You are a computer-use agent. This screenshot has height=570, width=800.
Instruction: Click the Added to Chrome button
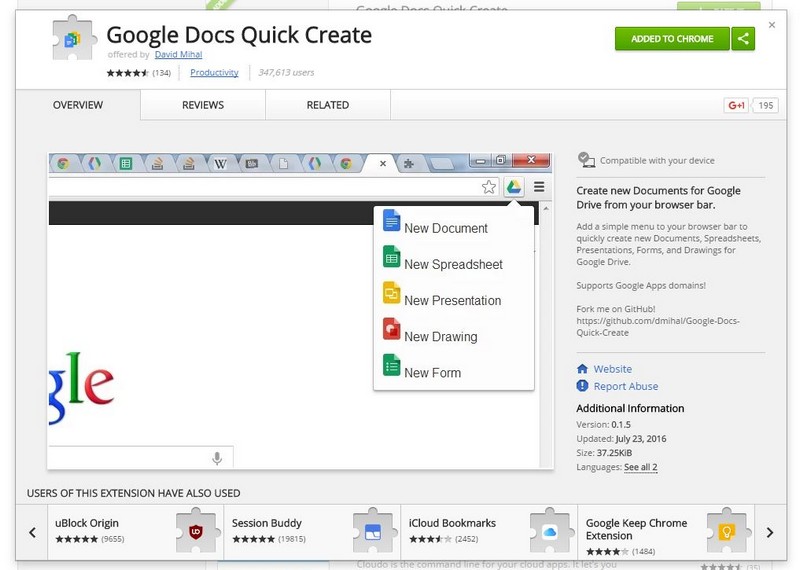pyautogui.click(x=672, y=39)
